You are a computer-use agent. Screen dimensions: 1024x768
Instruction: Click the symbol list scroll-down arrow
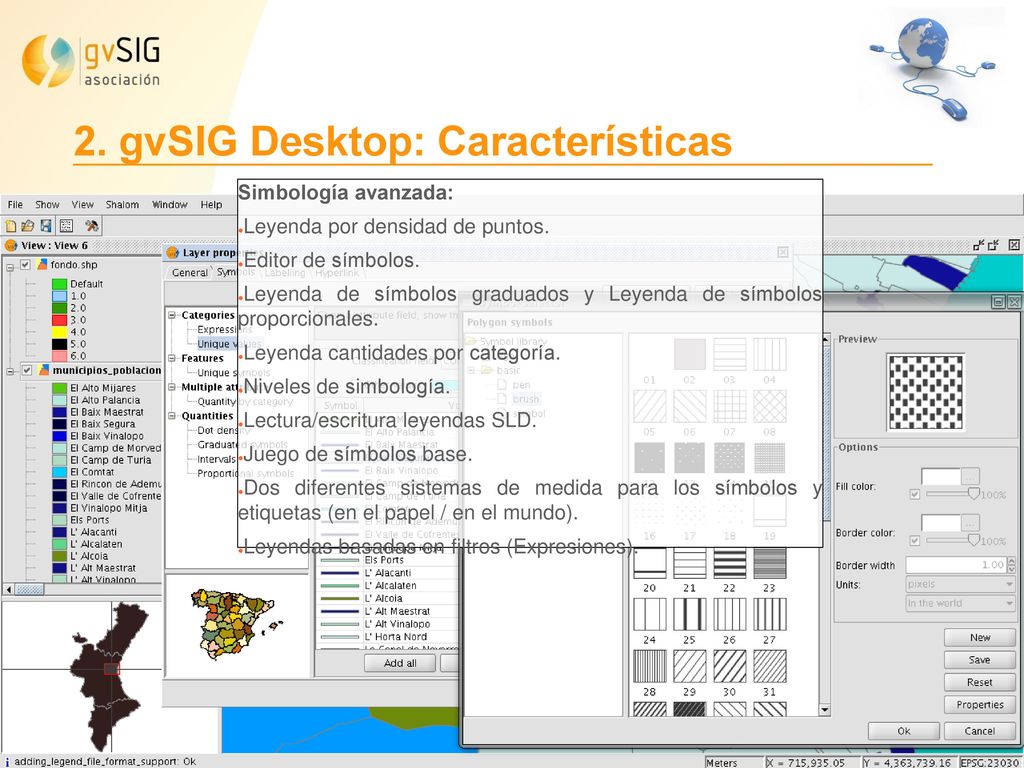[825, 709]
